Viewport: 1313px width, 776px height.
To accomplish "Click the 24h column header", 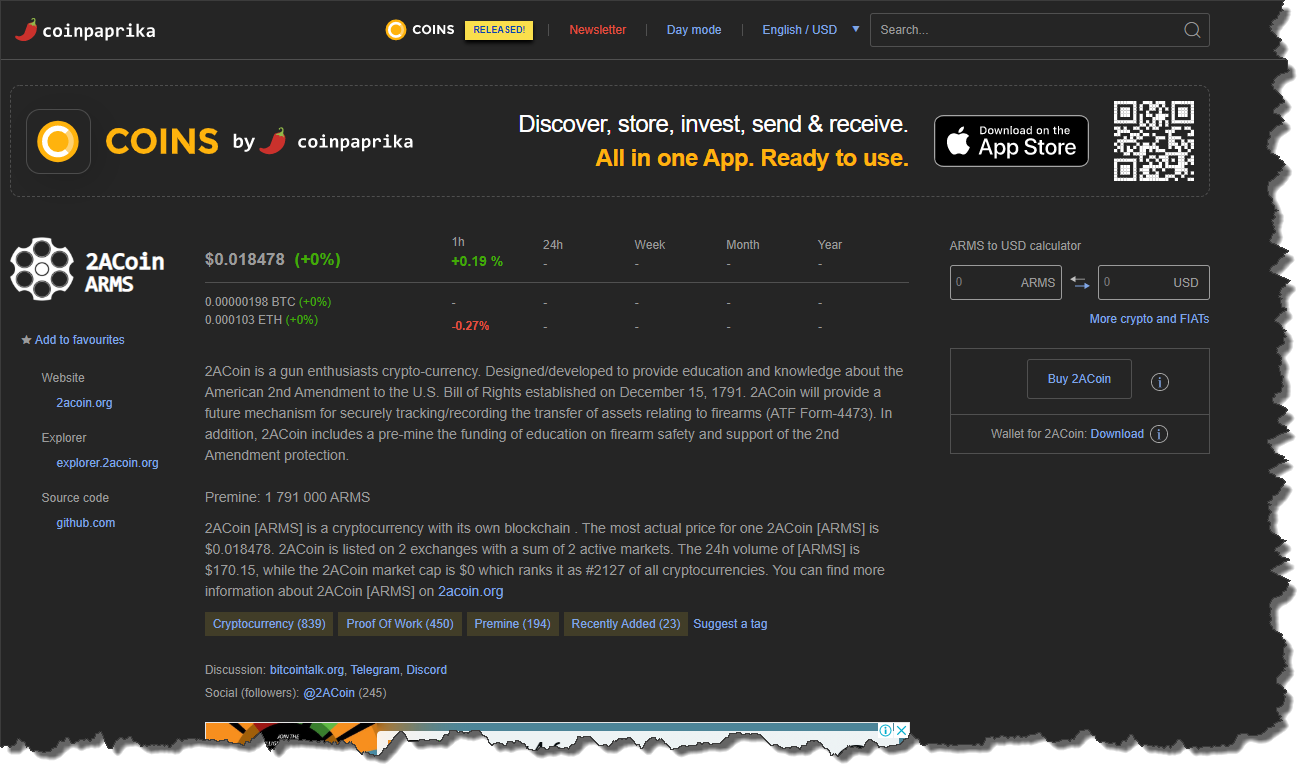I will (x=553, y=245).
